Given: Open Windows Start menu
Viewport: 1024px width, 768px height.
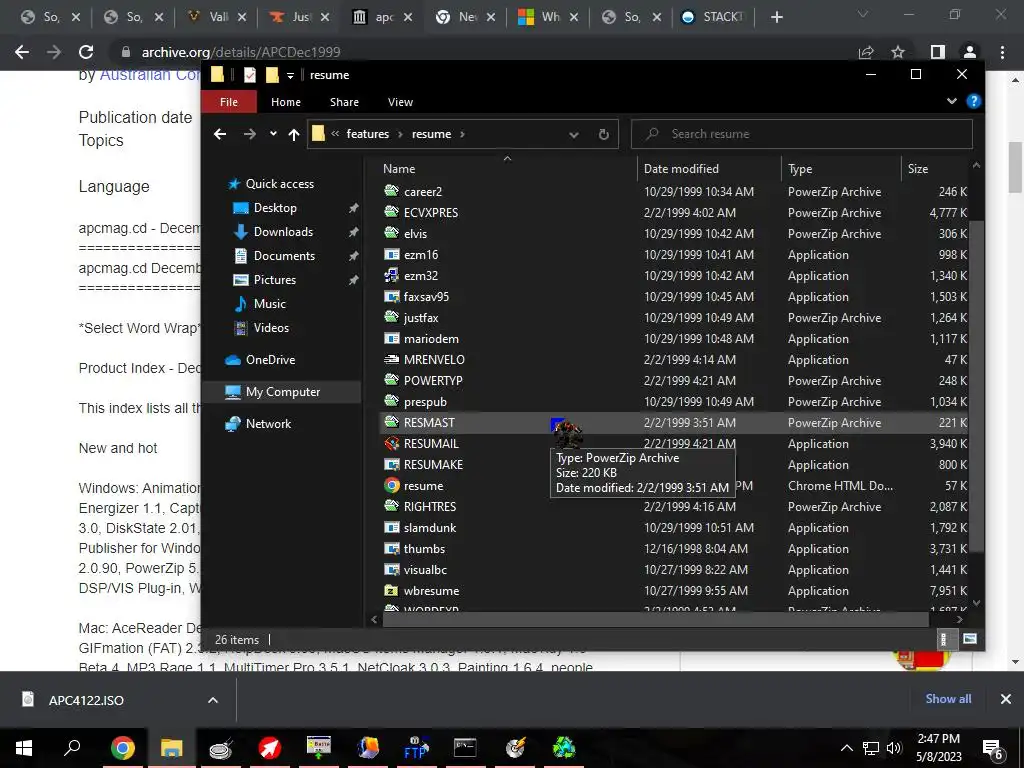Looking at the screenshot, I should (x=24, y=748).
